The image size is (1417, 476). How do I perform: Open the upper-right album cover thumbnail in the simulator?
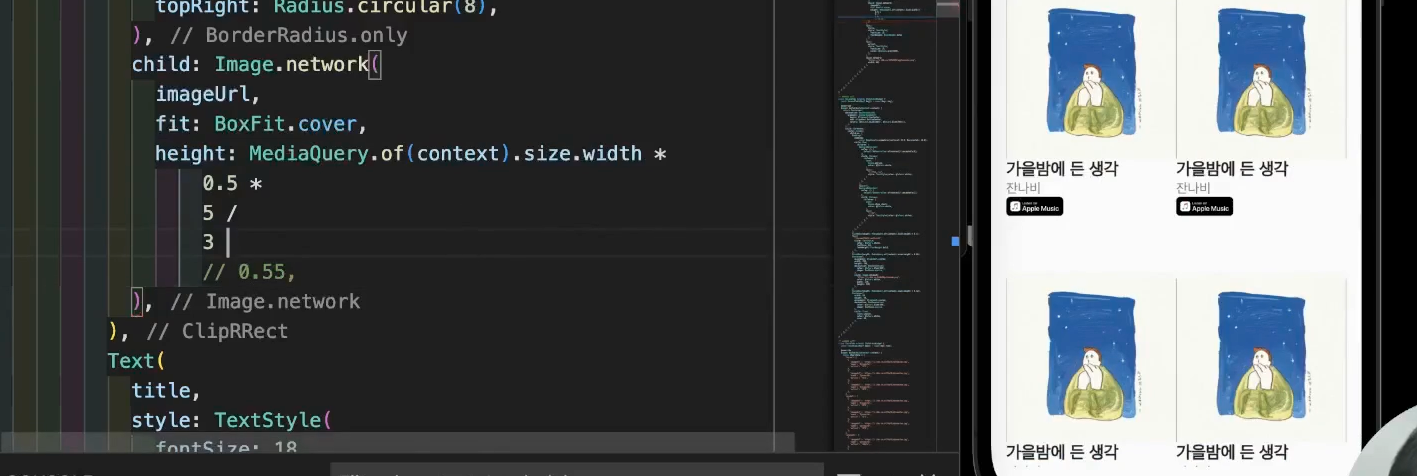1261,79
